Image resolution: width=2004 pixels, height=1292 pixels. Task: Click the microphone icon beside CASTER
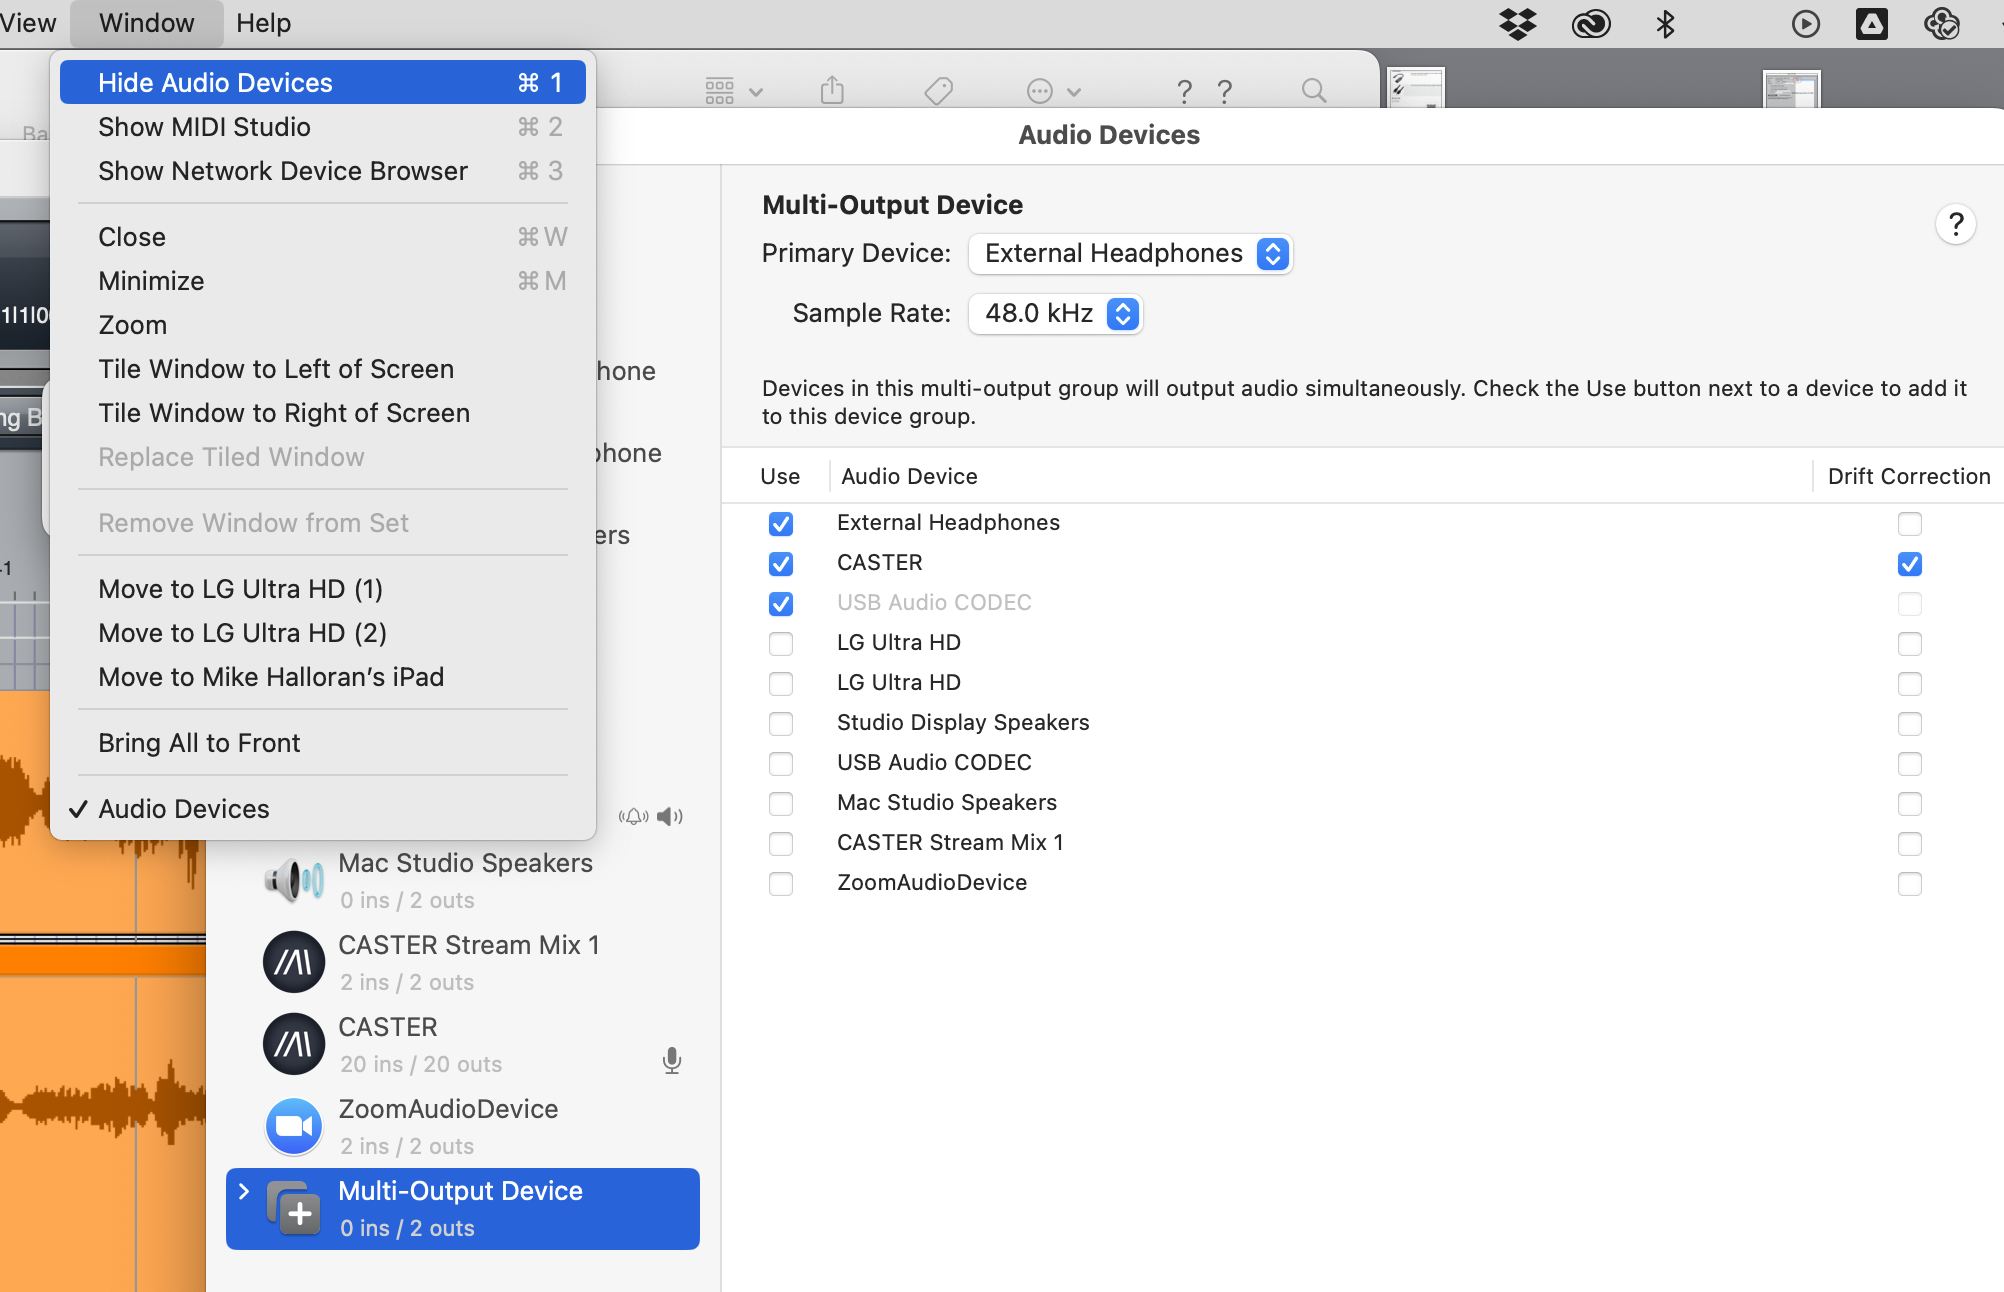[x=672, y=1061]
